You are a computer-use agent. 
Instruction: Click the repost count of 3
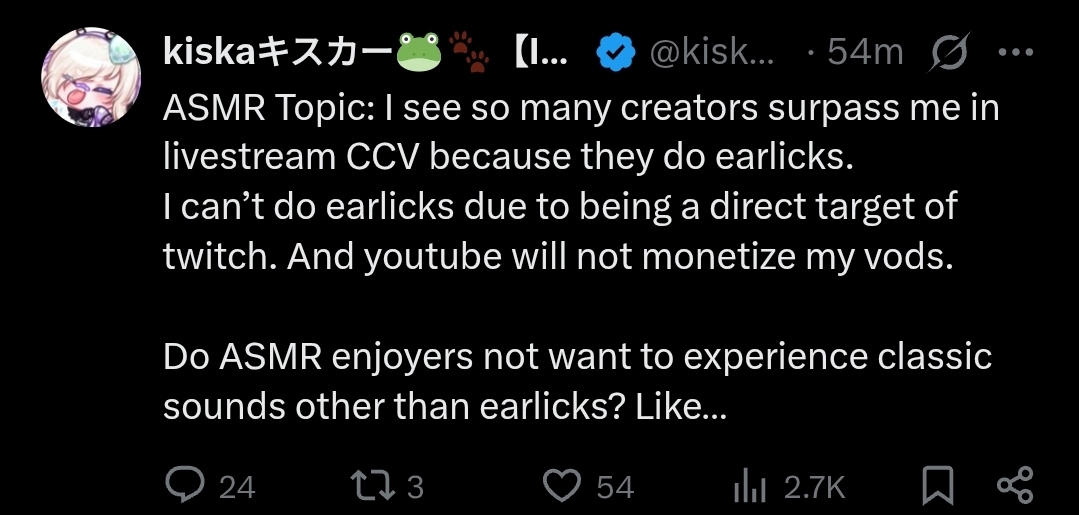415,487
